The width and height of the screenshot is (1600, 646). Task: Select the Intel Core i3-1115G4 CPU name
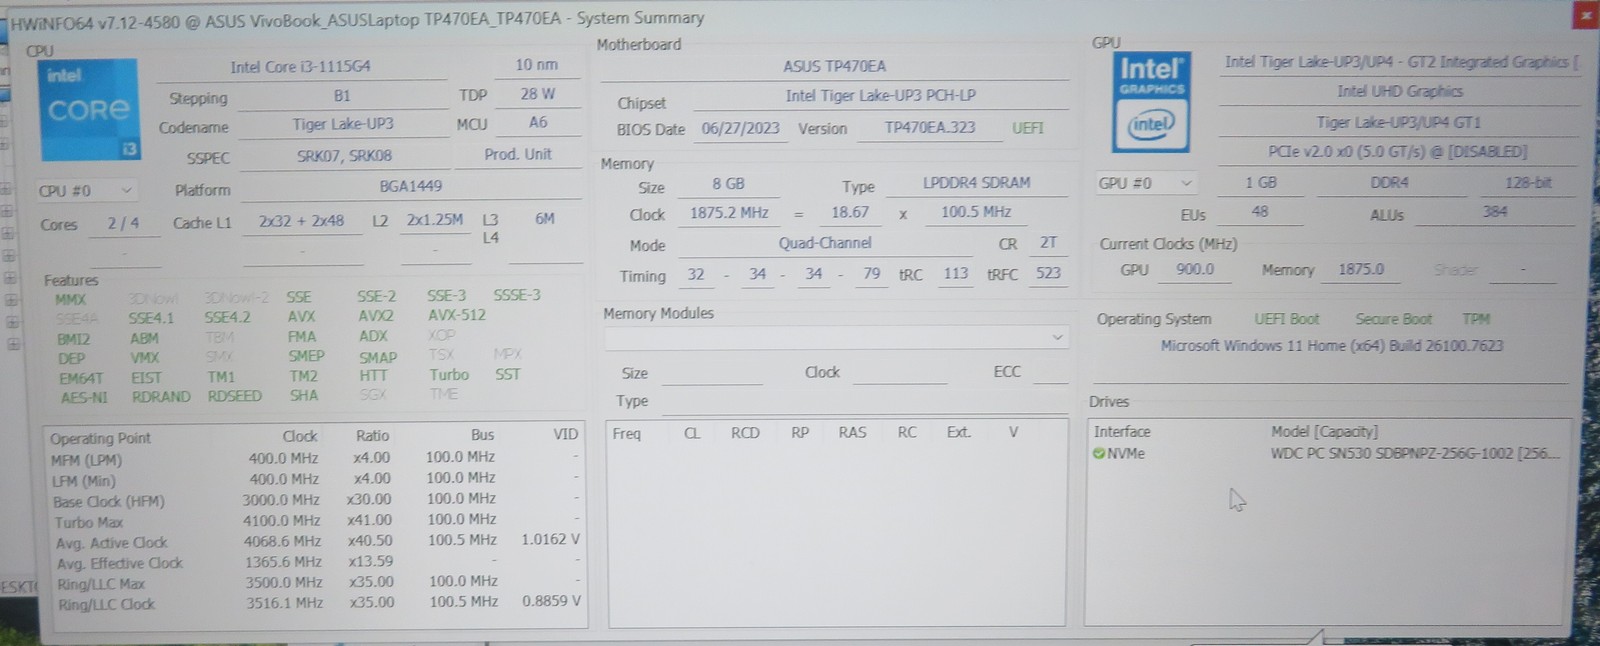[x=301, y=67]
